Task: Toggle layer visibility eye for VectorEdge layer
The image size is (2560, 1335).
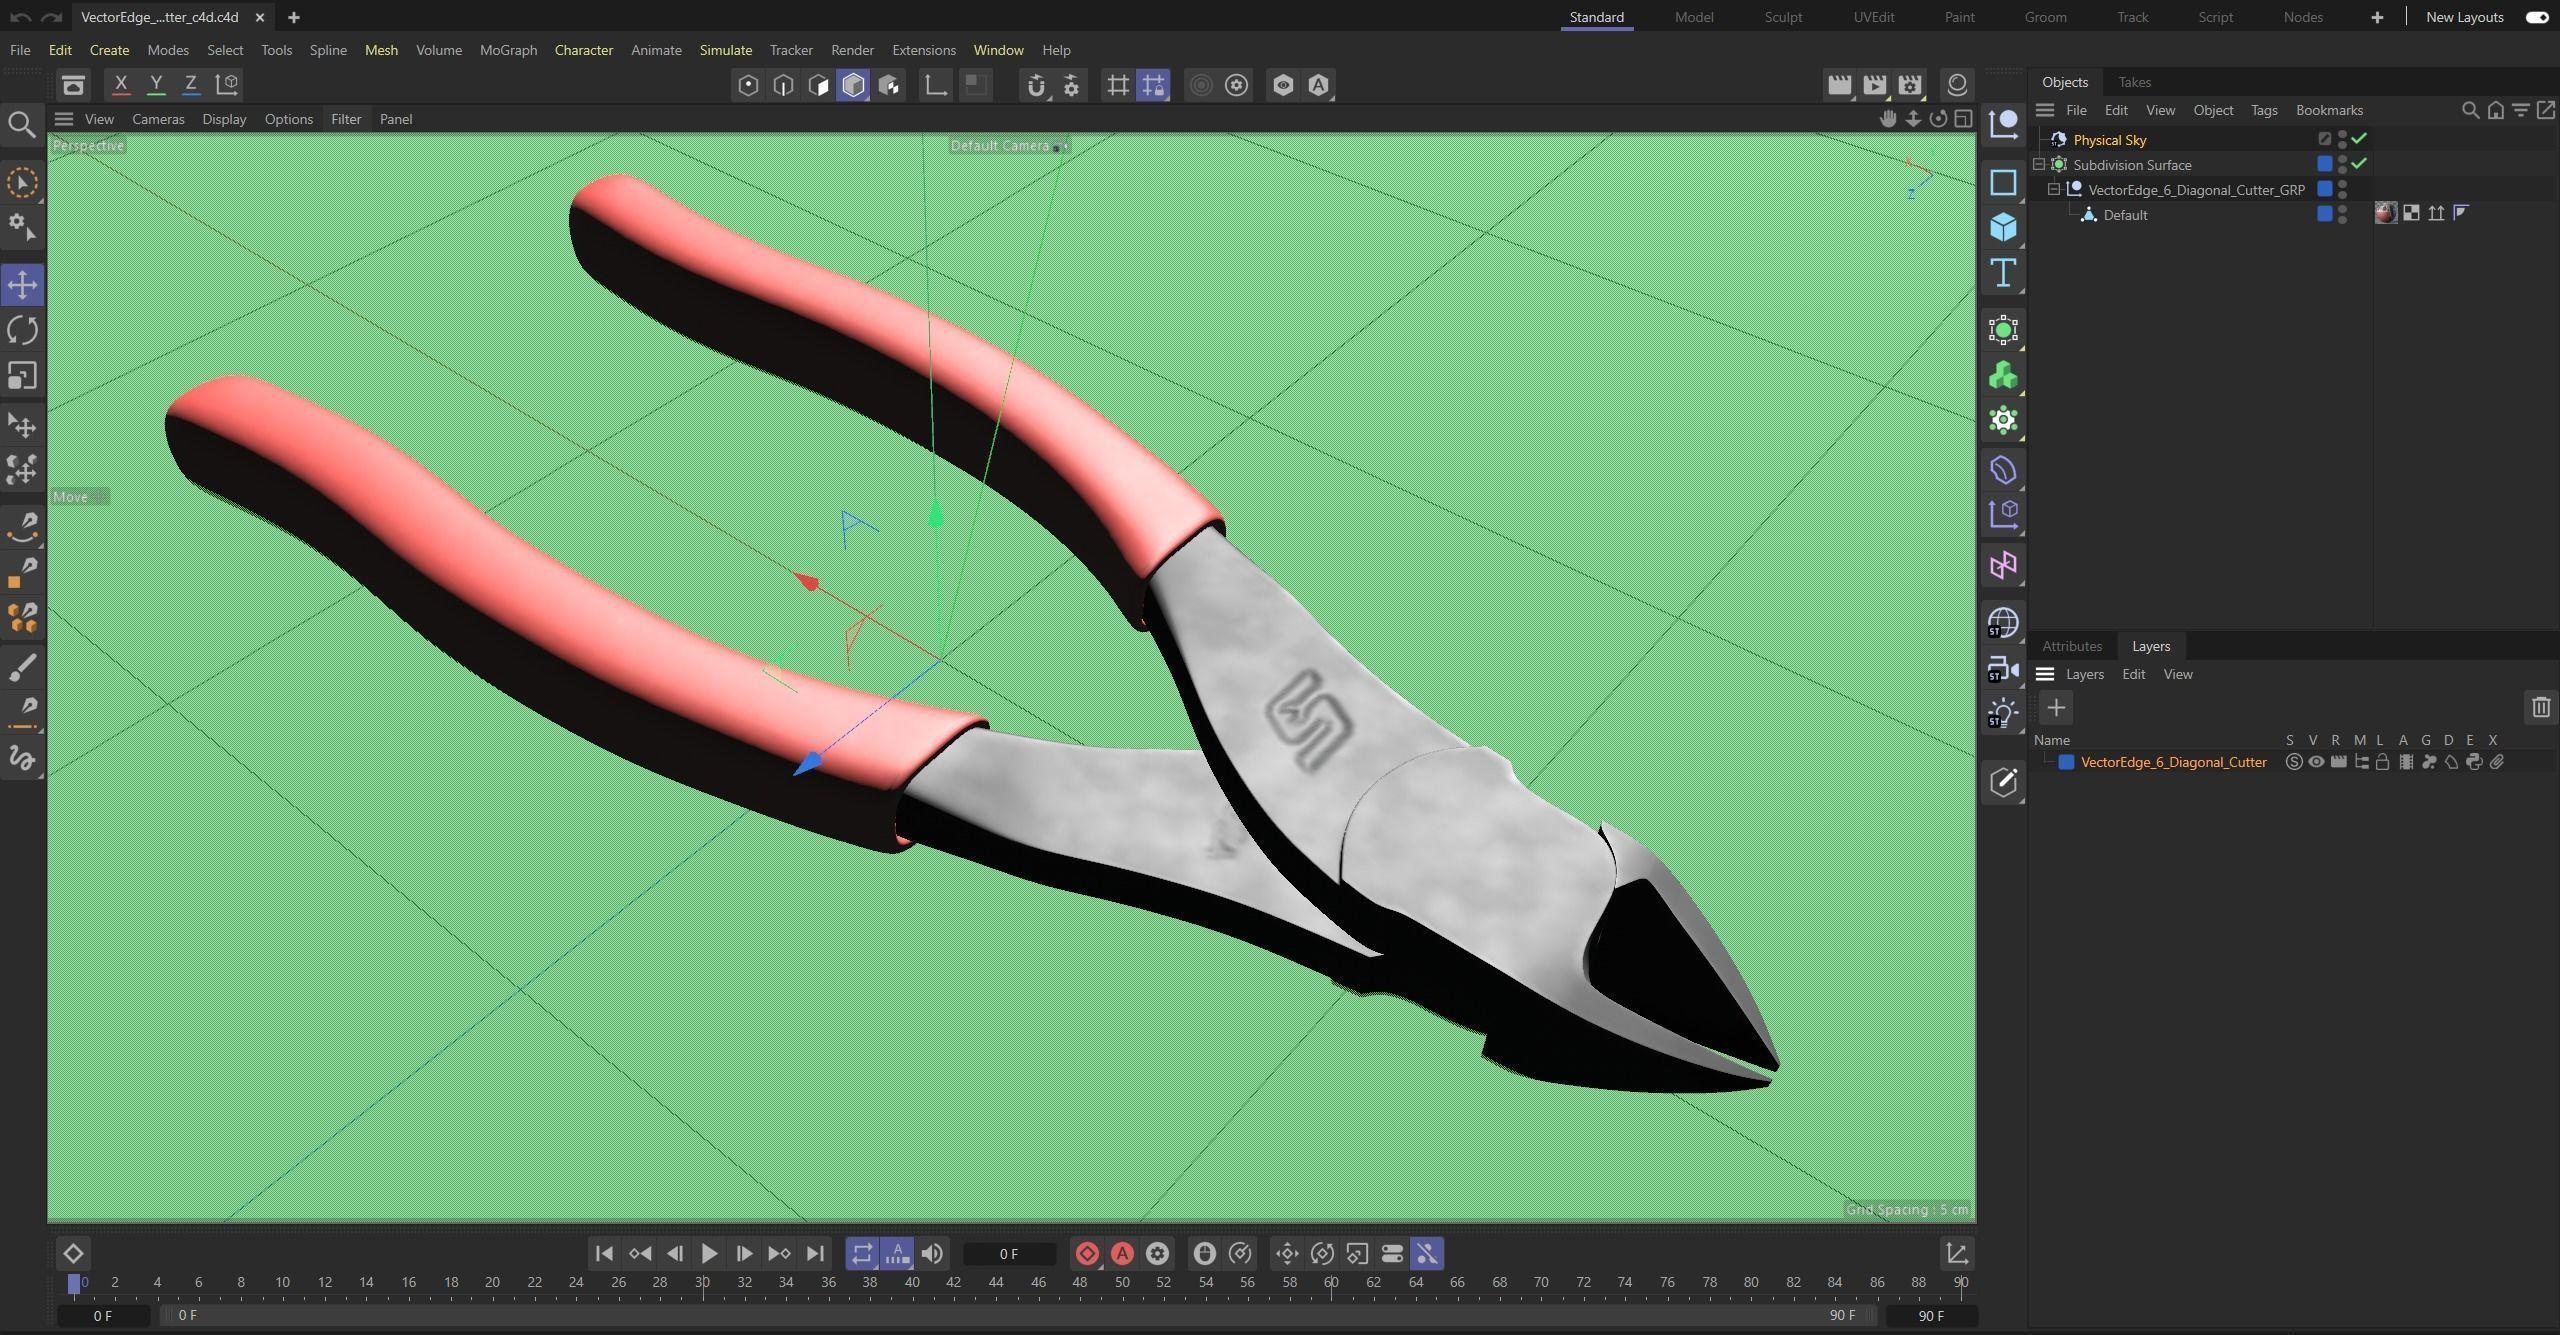Action: pos(2316,762)
